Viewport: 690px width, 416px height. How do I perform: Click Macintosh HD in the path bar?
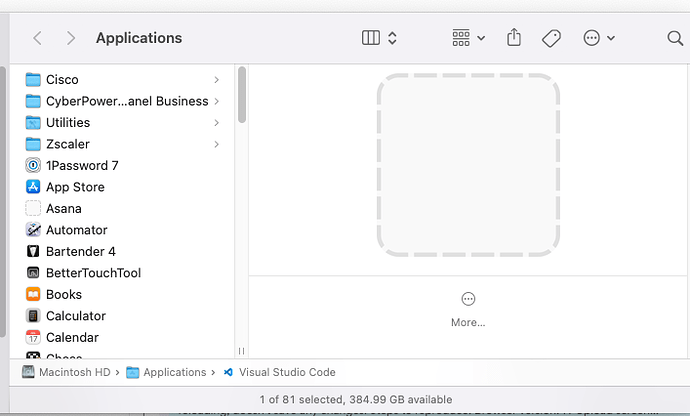(x=67, y=372)
